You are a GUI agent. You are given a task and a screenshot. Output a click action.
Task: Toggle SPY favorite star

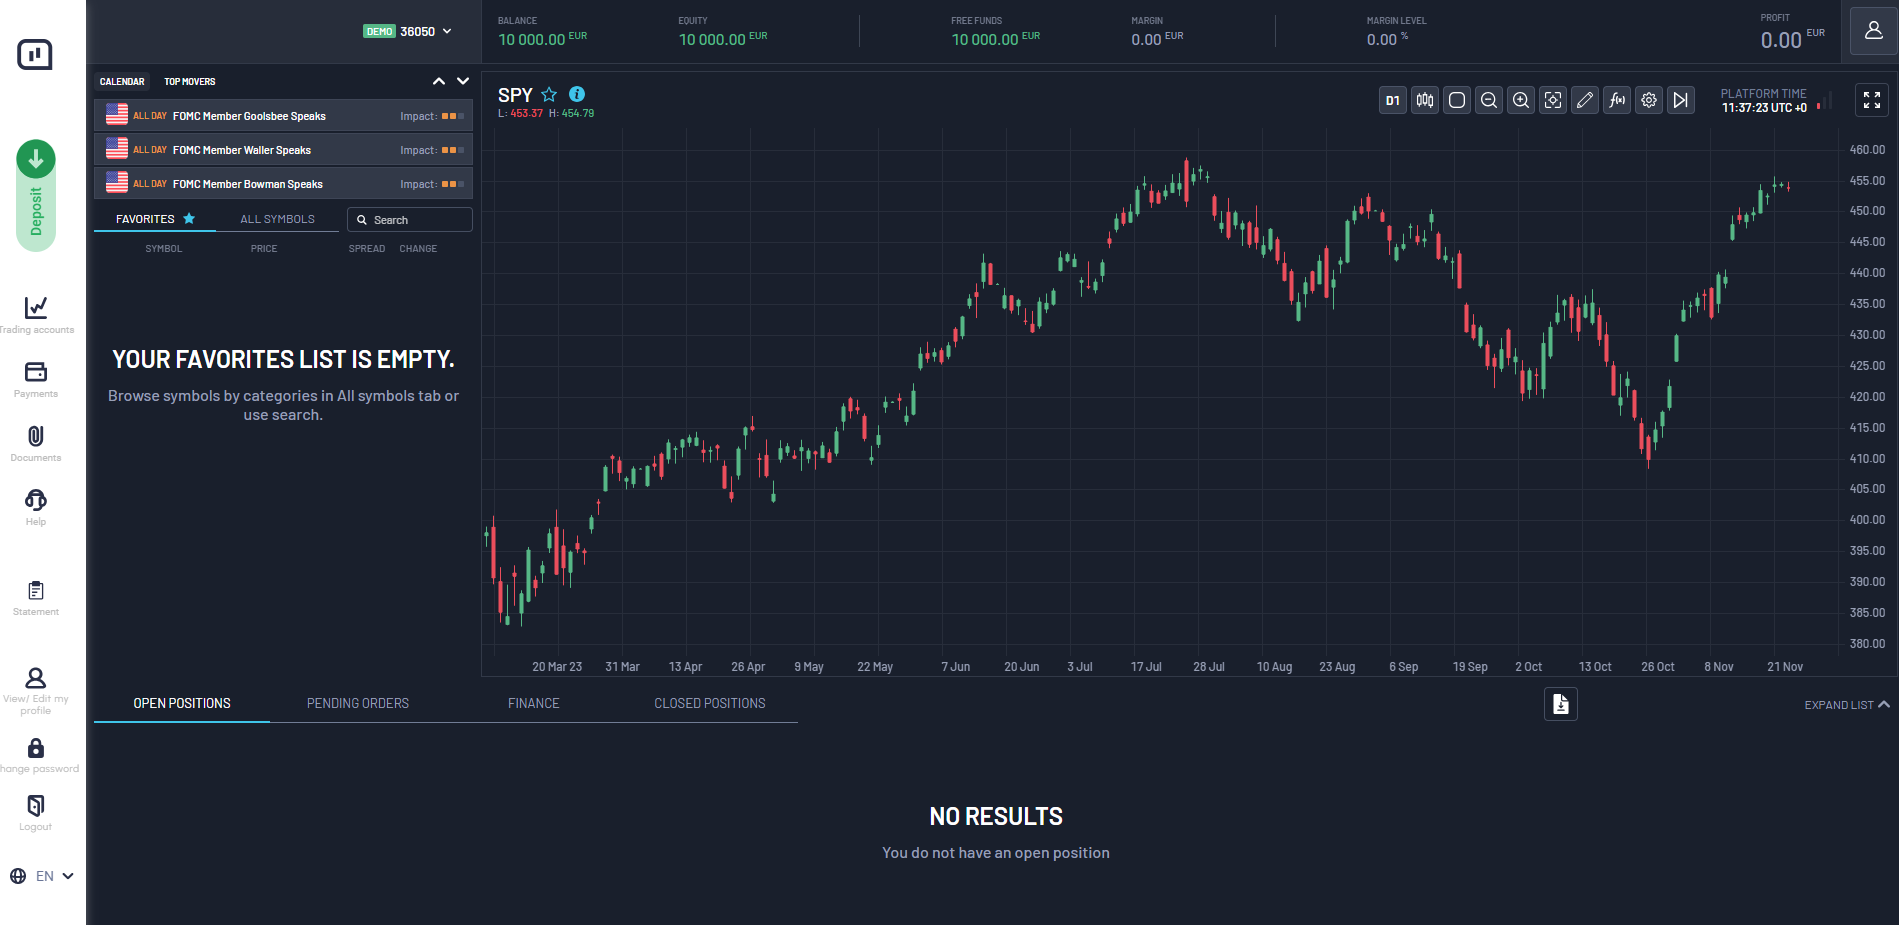tap(549, 94)
